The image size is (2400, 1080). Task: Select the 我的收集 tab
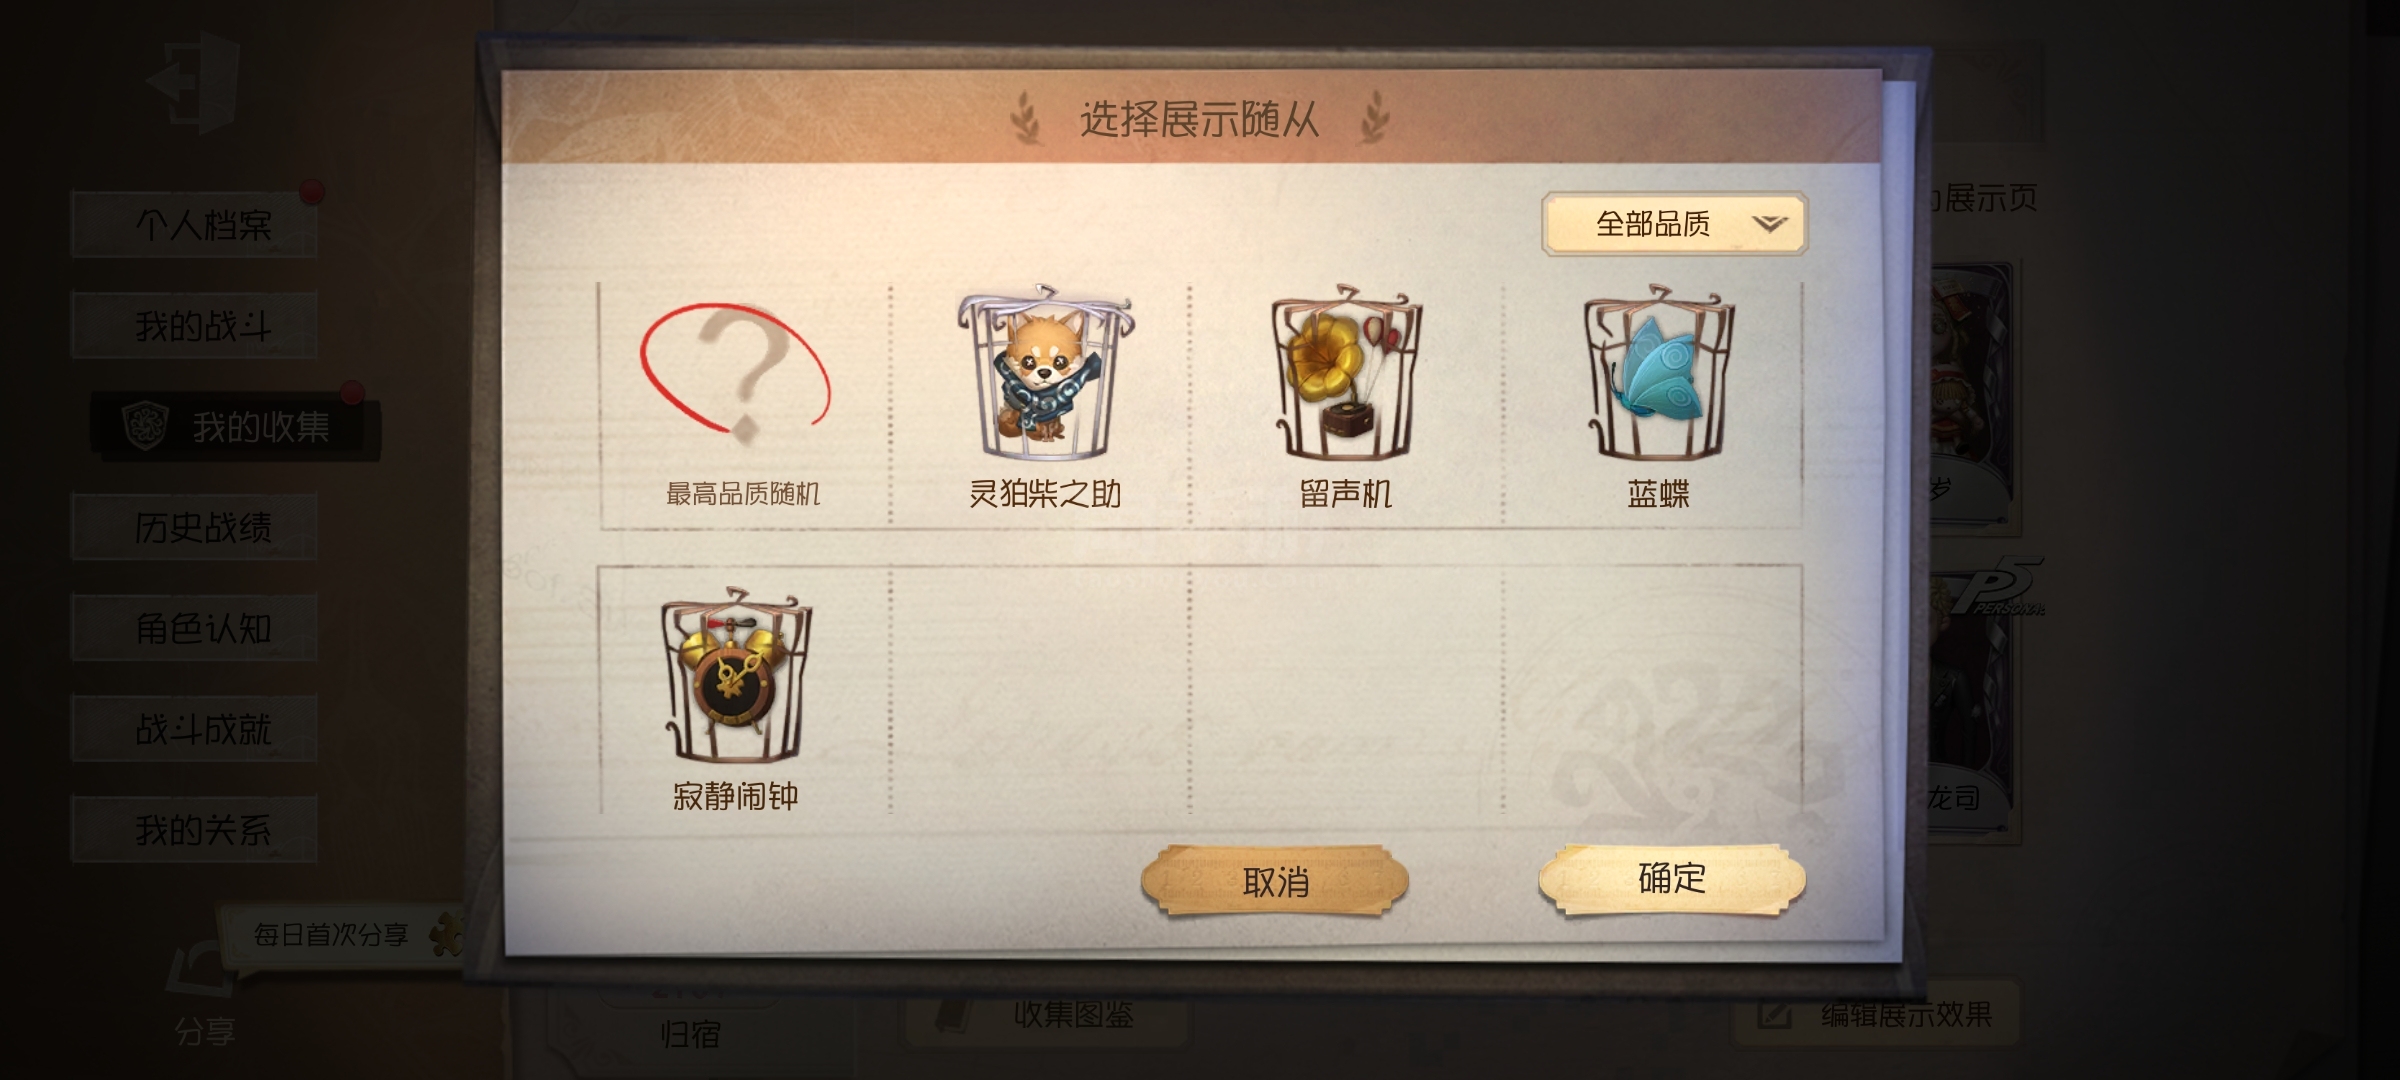[236, 427]
